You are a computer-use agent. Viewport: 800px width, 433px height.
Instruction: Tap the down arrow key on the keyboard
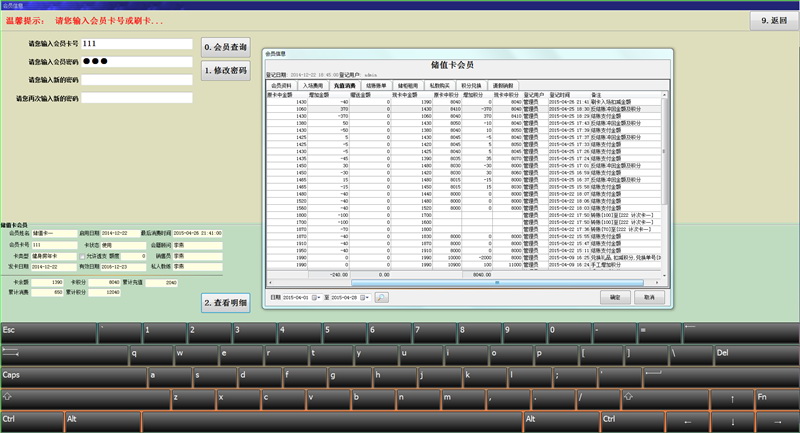tap(732, 422)
